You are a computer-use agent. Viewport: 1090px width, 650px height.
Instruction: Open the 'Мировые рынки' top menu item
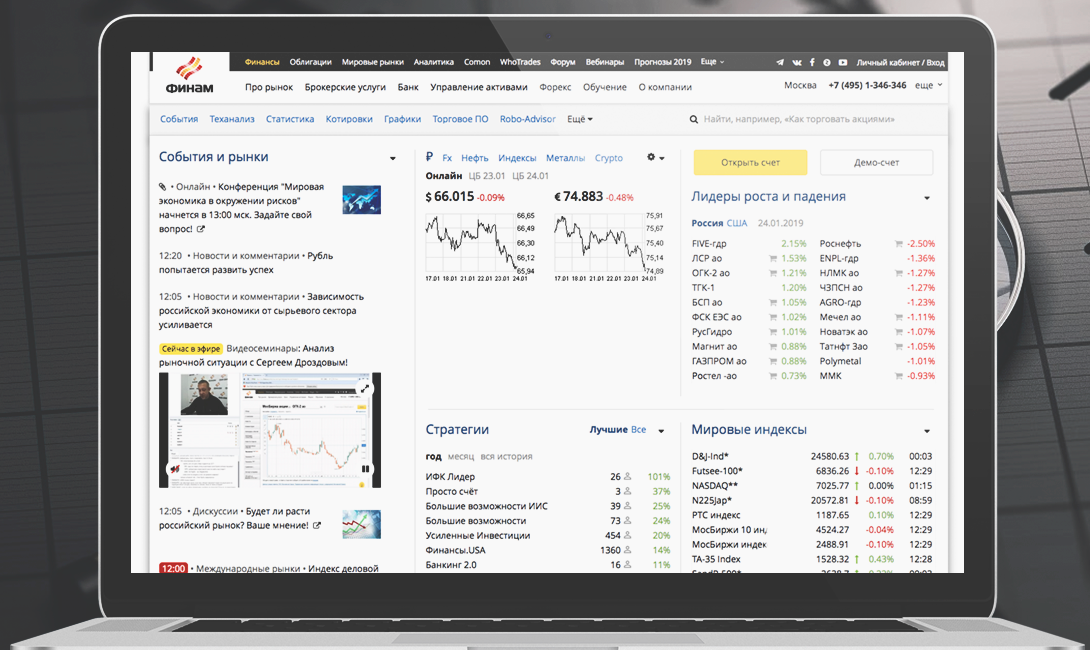pyautogui.click(x=373, y=62)
